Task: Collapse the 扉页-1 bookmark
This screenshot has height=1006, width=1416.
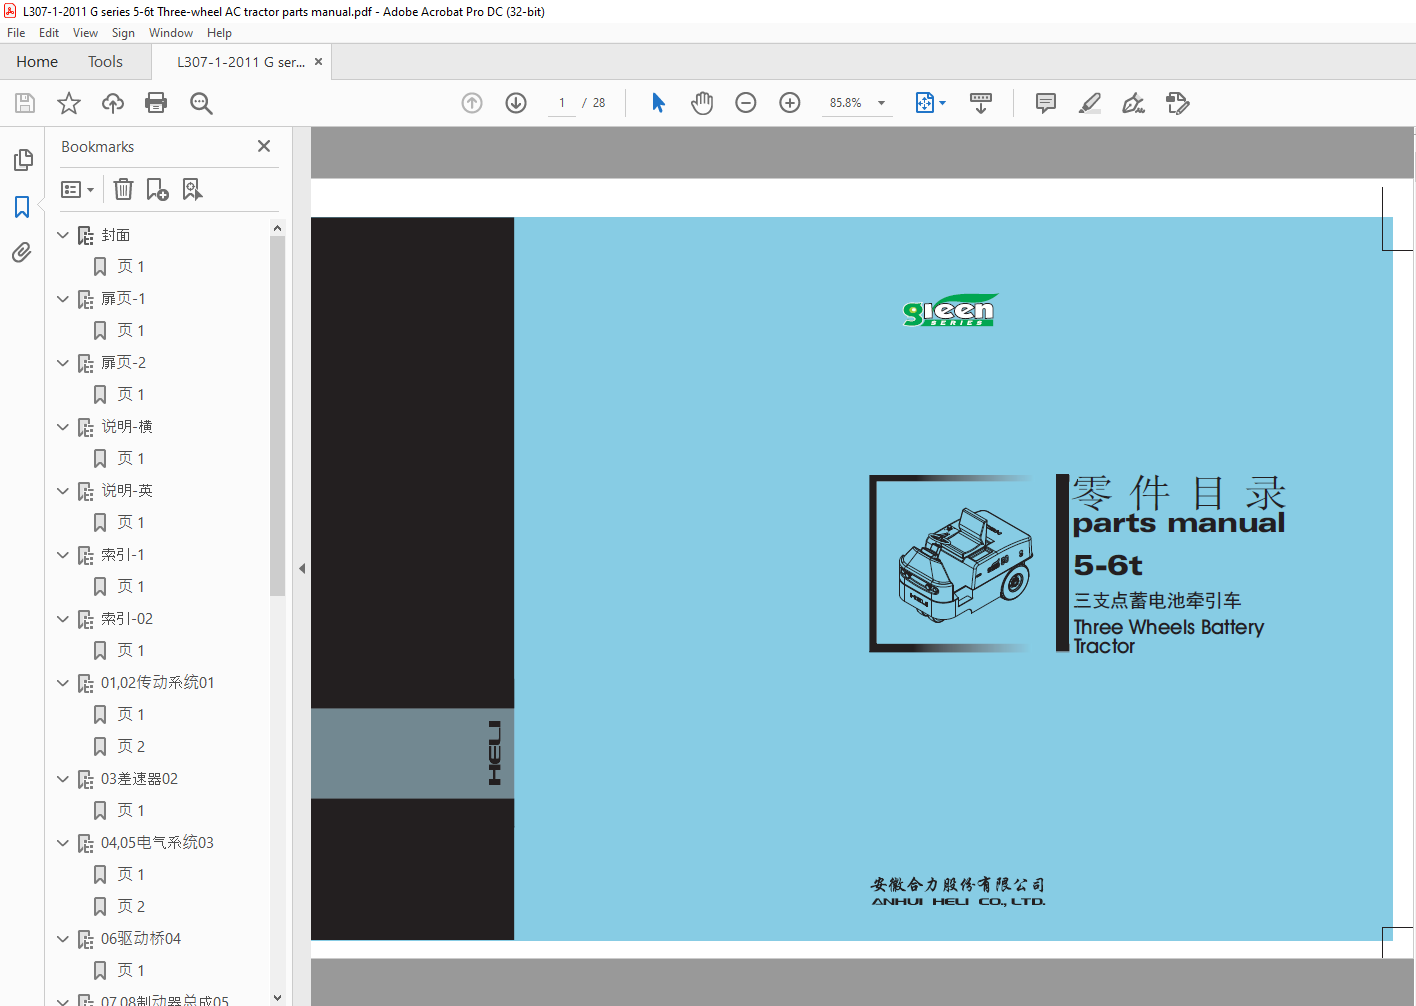Action: pos(63,299)
